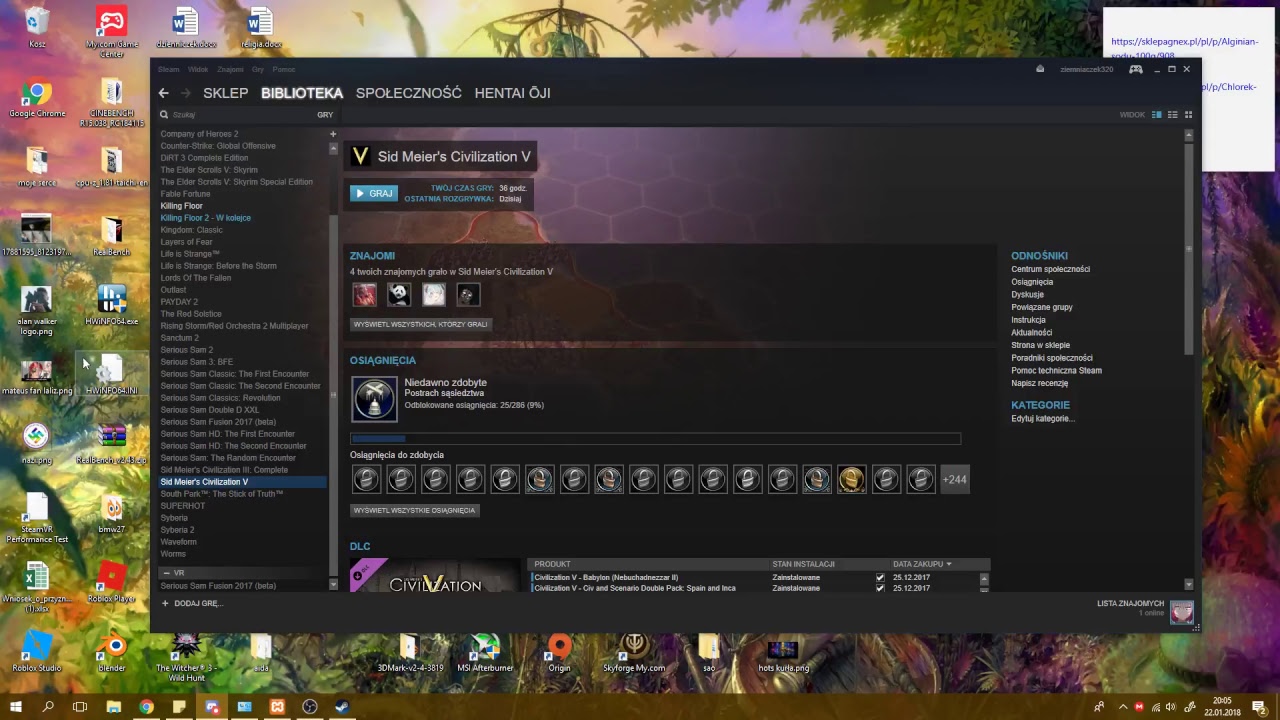Toggle install checkbox for Babylon DLC
1280x720 pixels.
880,578
